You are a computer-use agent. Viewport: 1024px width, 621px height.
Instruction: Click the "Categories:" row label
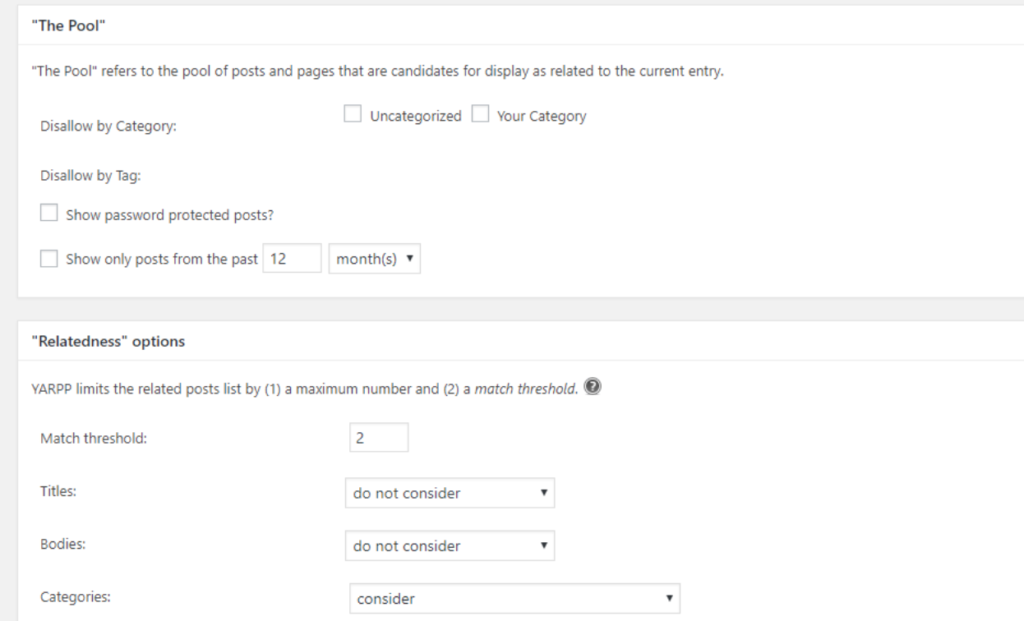(75, 598)
